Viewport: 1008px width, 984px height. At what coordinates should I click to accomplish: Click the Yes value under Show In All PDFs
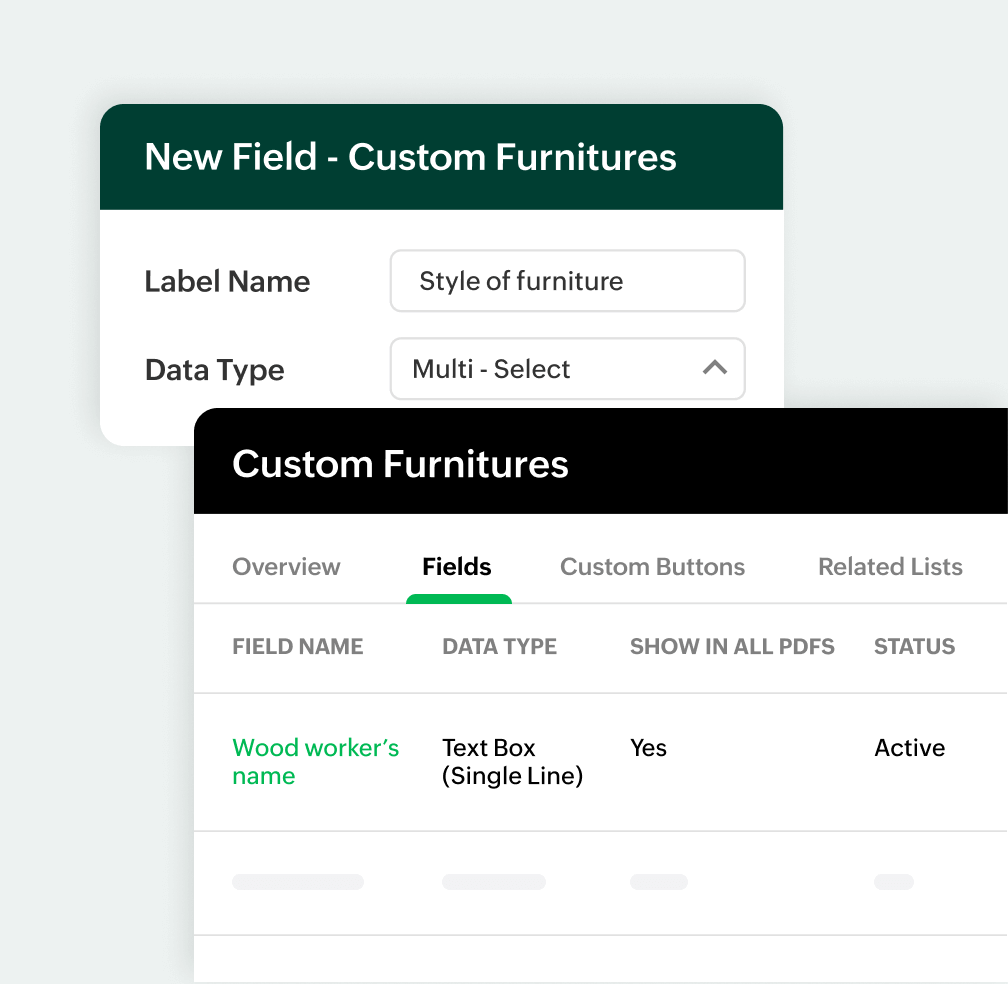[648, 748]
